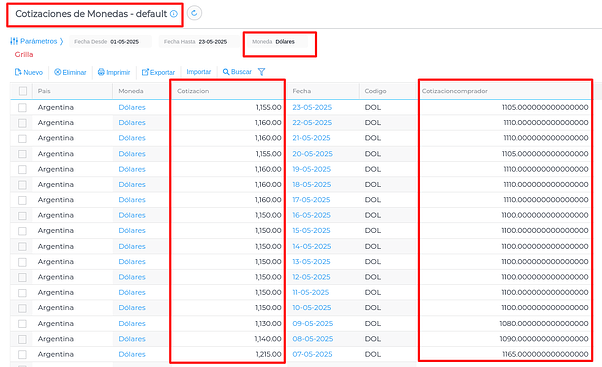Expand the Parámetros panel
Image resolution: width=602 pixels, height=367 pixels.
pos(36,41)
